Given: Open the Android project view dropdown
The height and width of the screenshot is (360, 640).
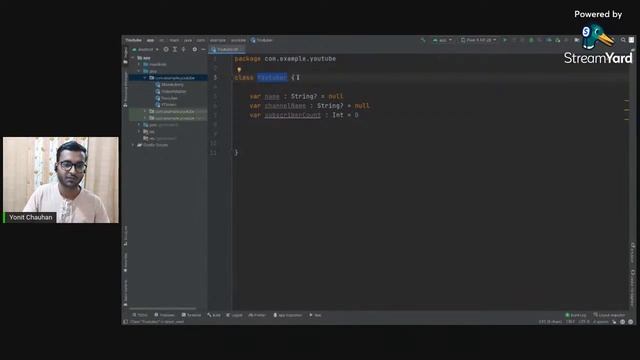Looking at the screenshot, I should tap(145, 49).
